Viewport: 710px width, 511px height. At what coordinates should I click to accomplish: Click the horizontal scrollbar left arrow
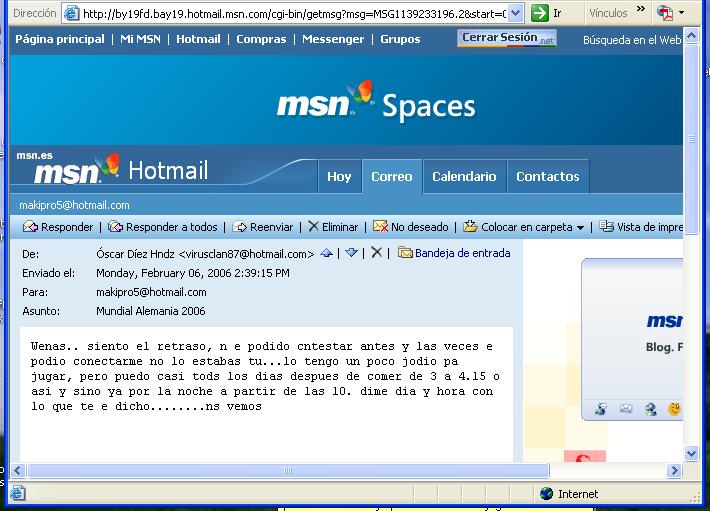click(x=17, y=471)
